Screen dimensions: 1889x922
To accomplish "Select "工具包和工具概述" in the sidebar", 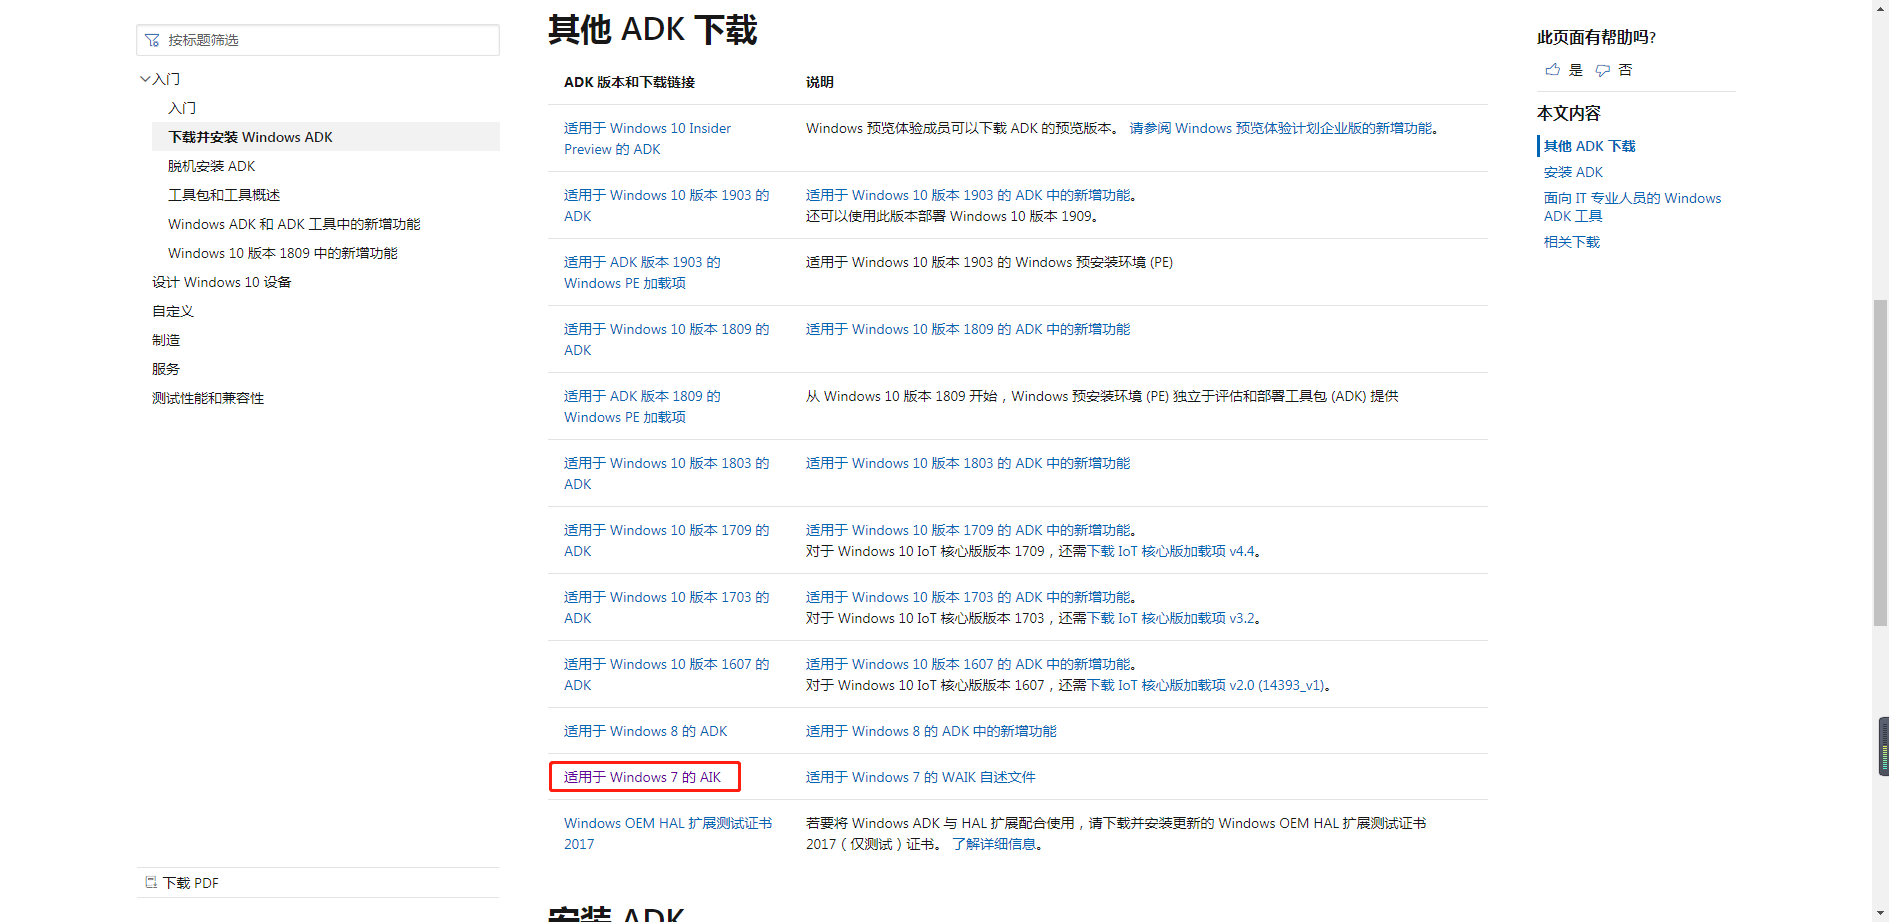I will coord(223,194).
